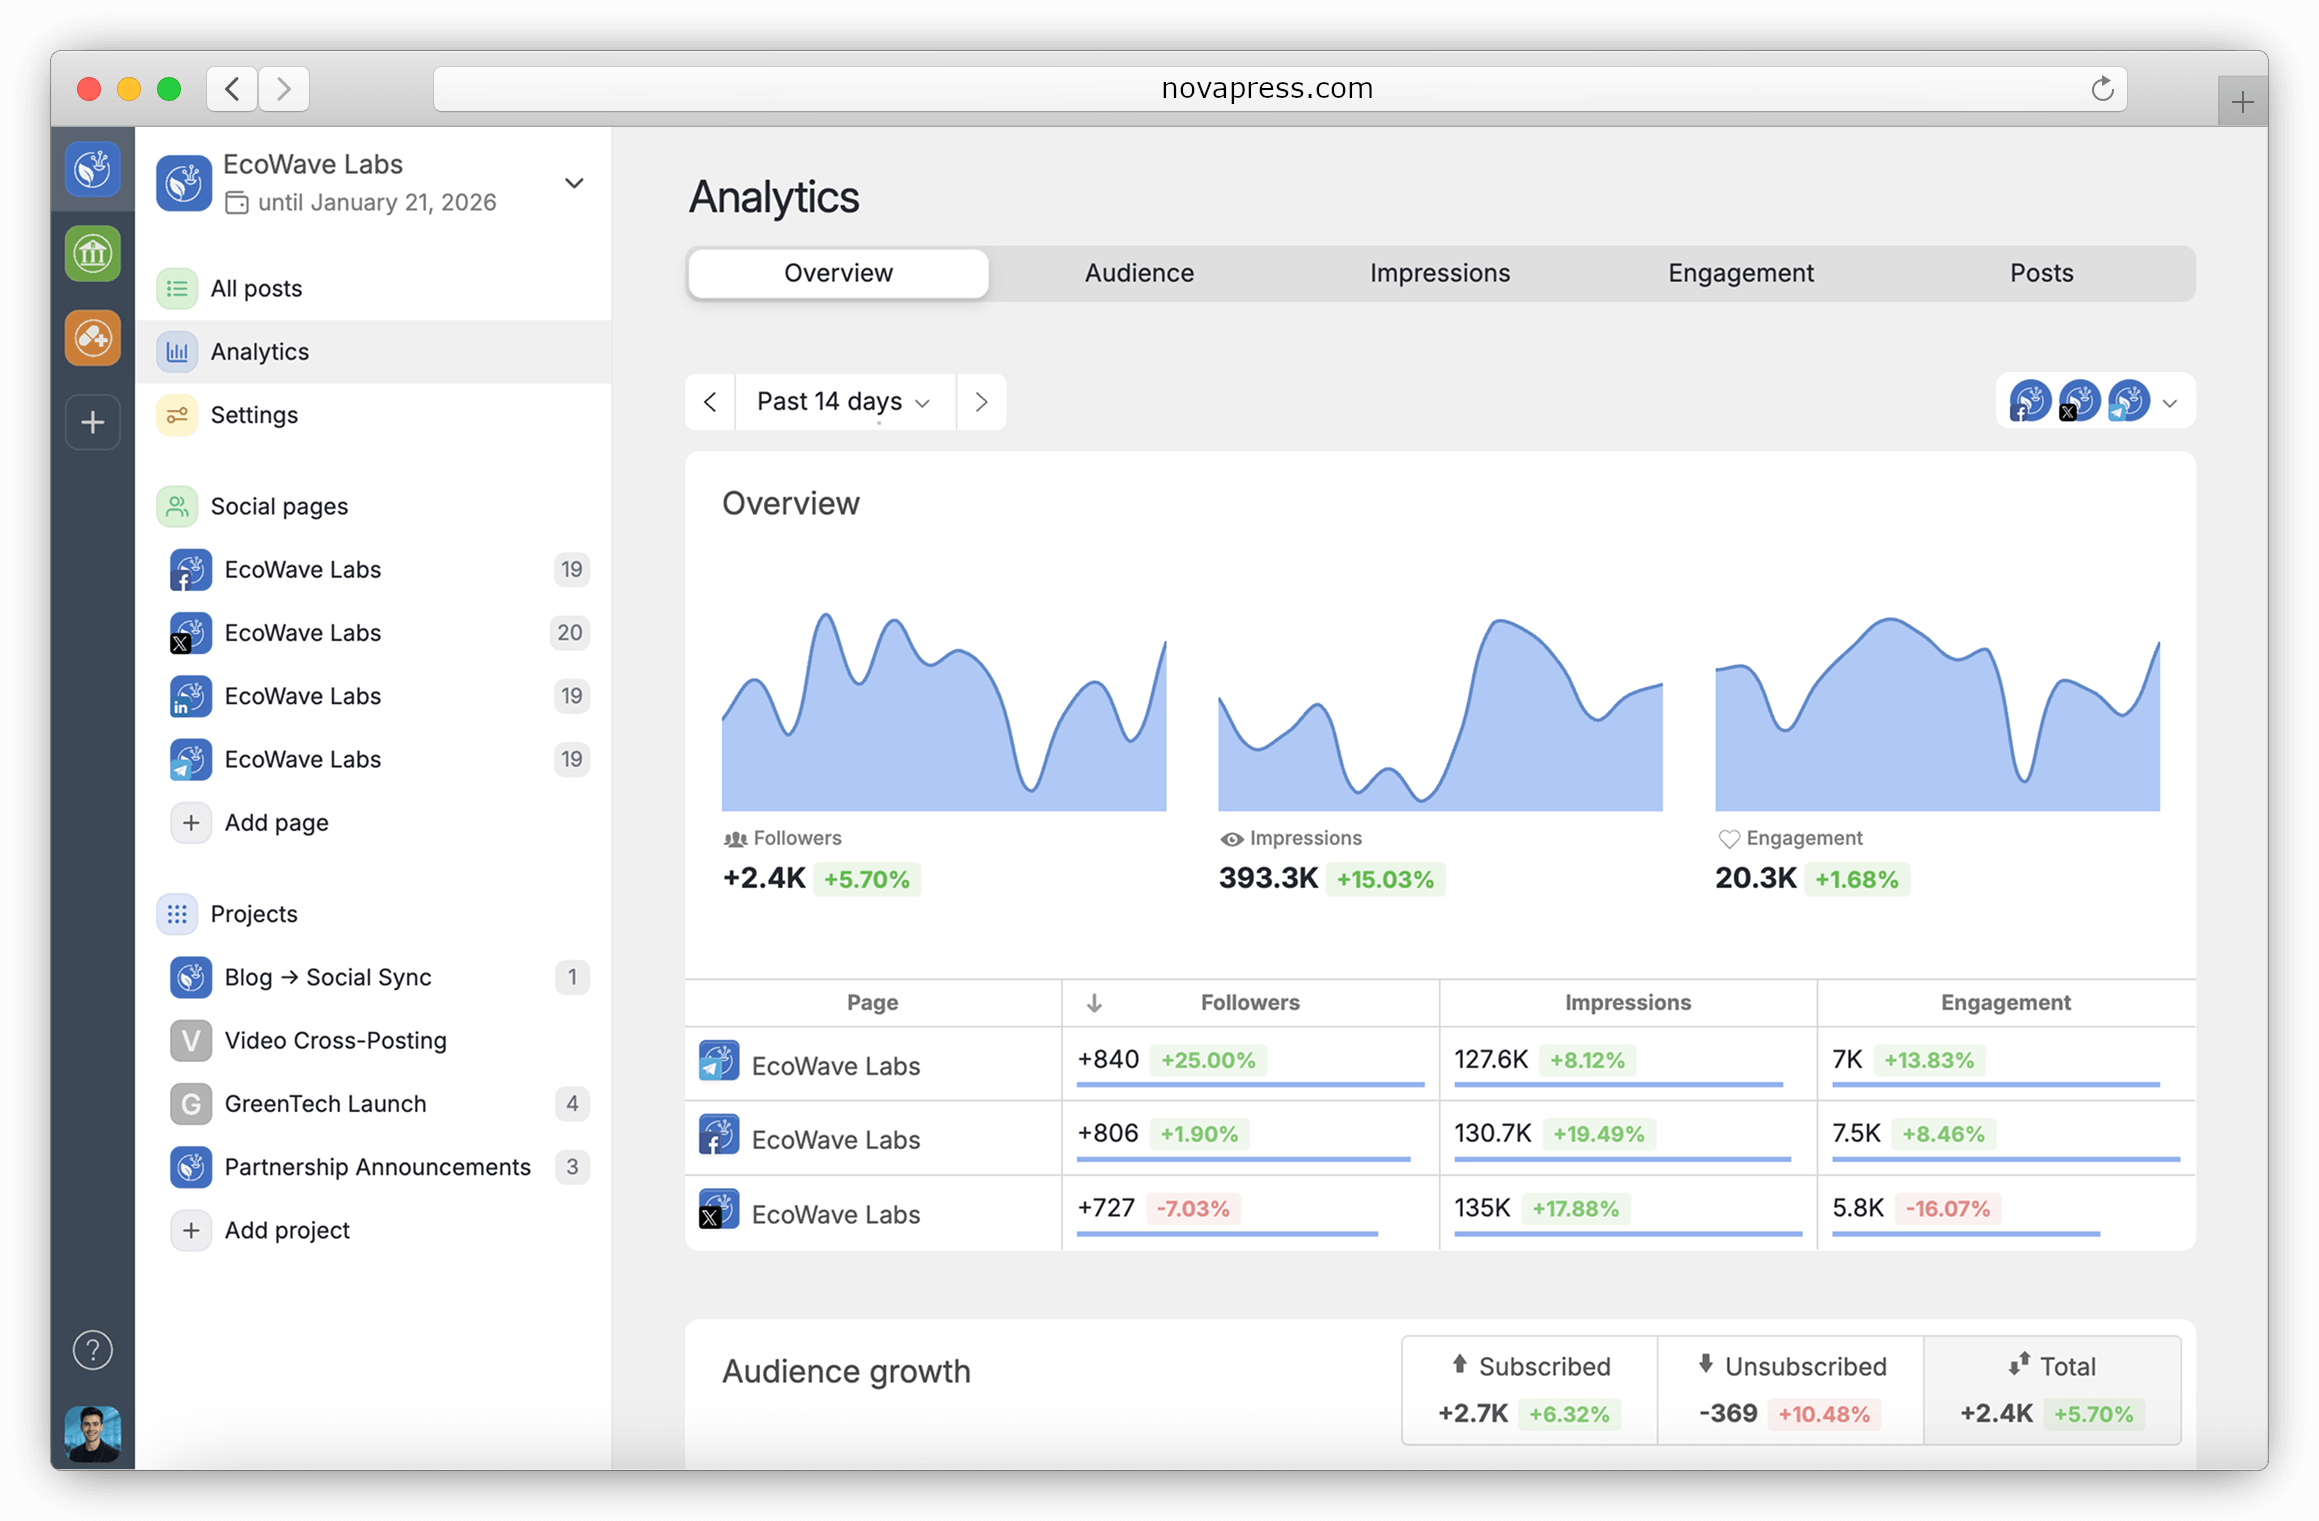
Task: Click the user profile avatar
Action: 93,1433
